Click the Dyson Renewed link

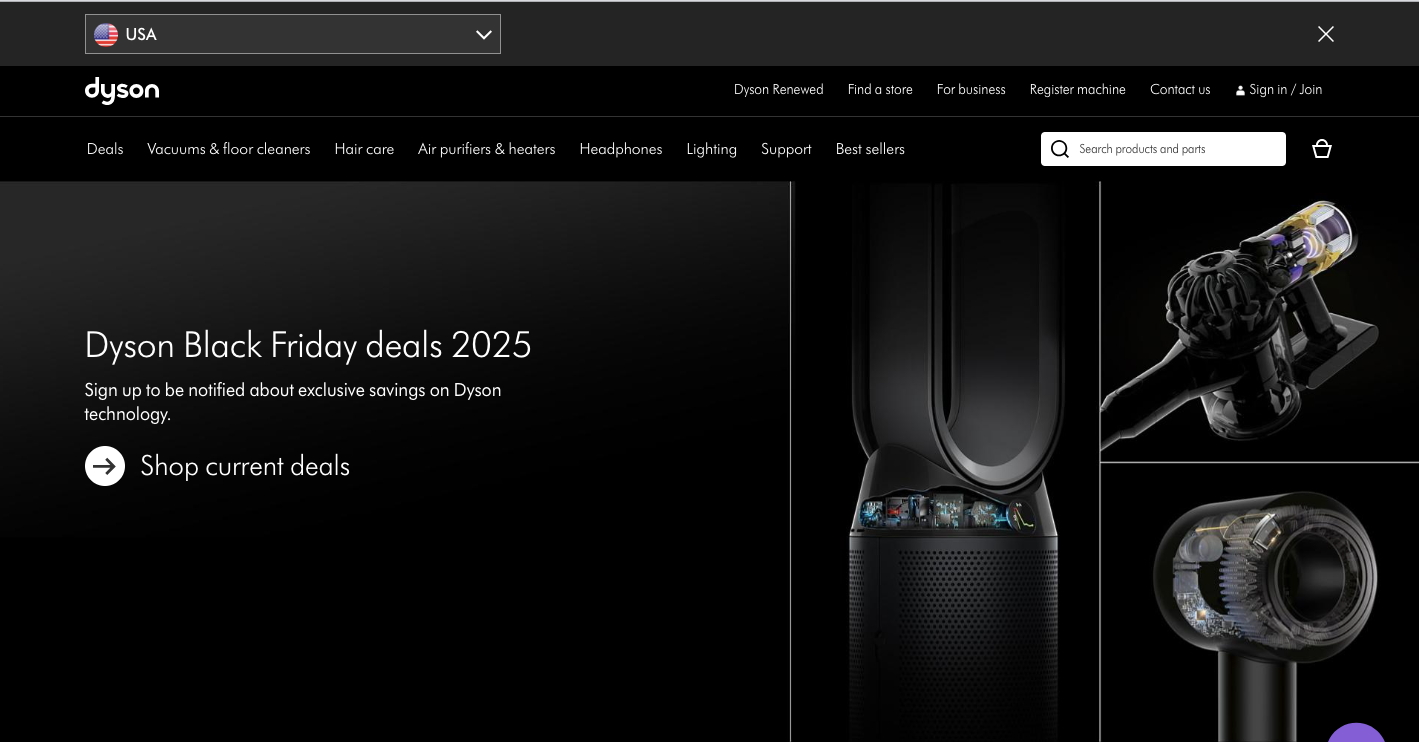click(779, 90)
